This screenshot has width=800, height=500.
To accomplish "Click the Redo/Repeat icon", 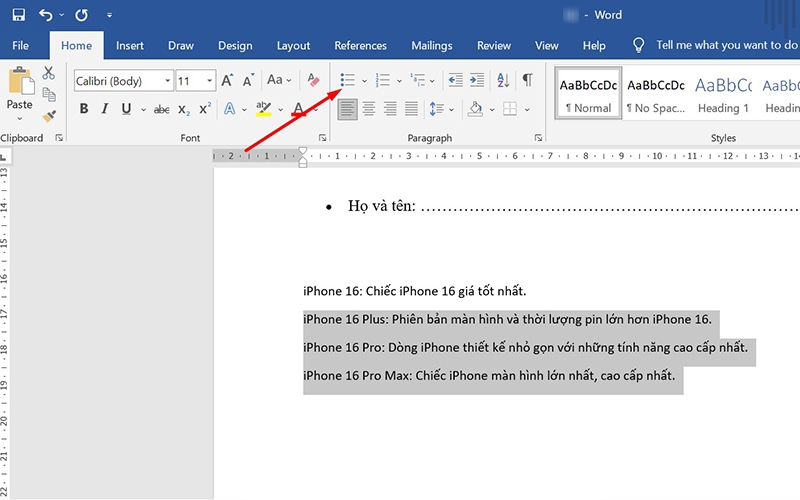I will coord(82,15).
